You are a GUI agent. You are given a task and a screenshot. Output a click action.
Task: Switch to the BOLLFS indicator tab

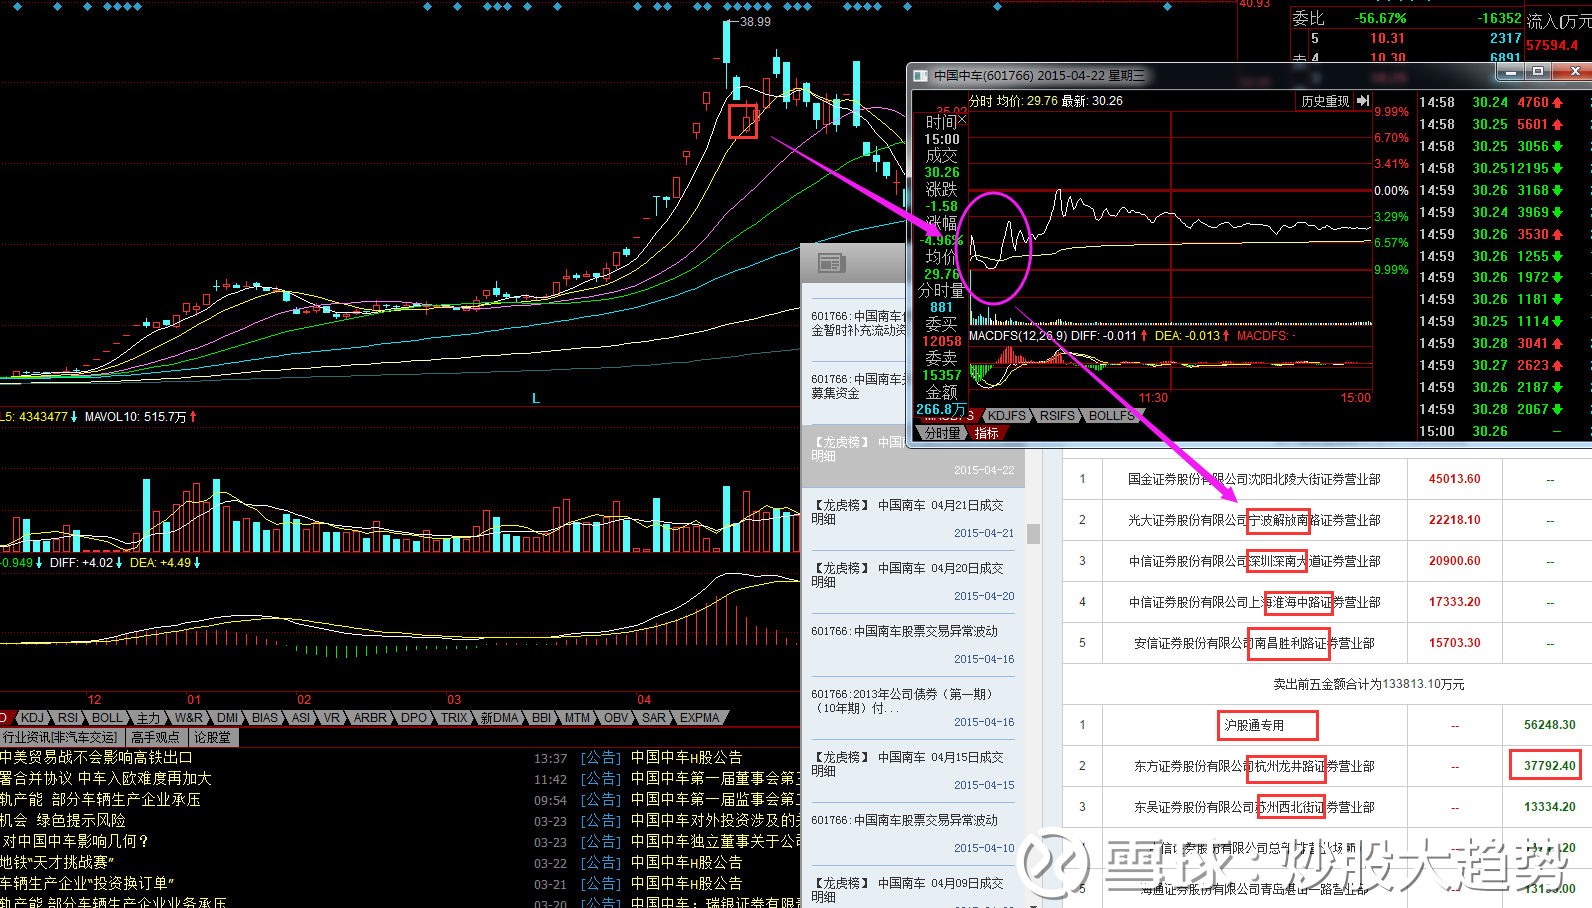tap(1111, 416)
